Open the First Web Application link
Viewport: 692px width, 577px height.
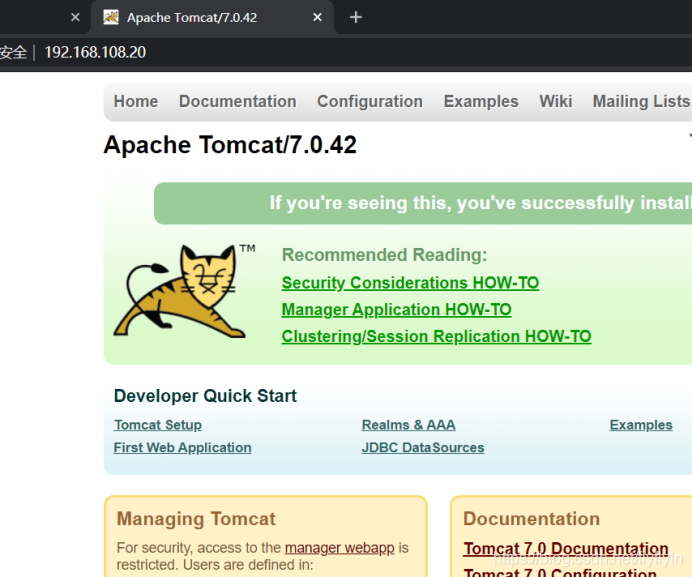tap(182, 448)
